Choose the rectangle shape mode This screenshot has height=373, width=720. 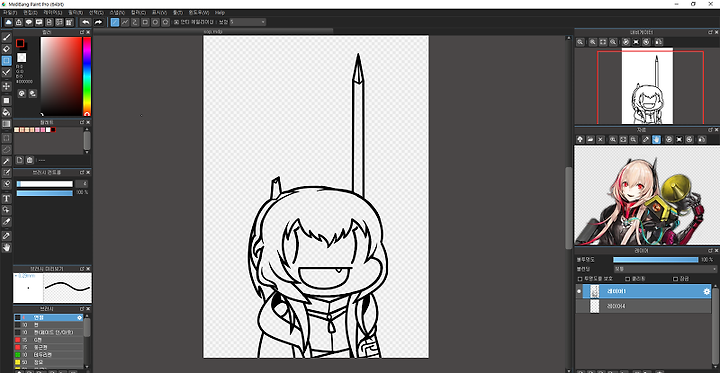pos(145,22)
